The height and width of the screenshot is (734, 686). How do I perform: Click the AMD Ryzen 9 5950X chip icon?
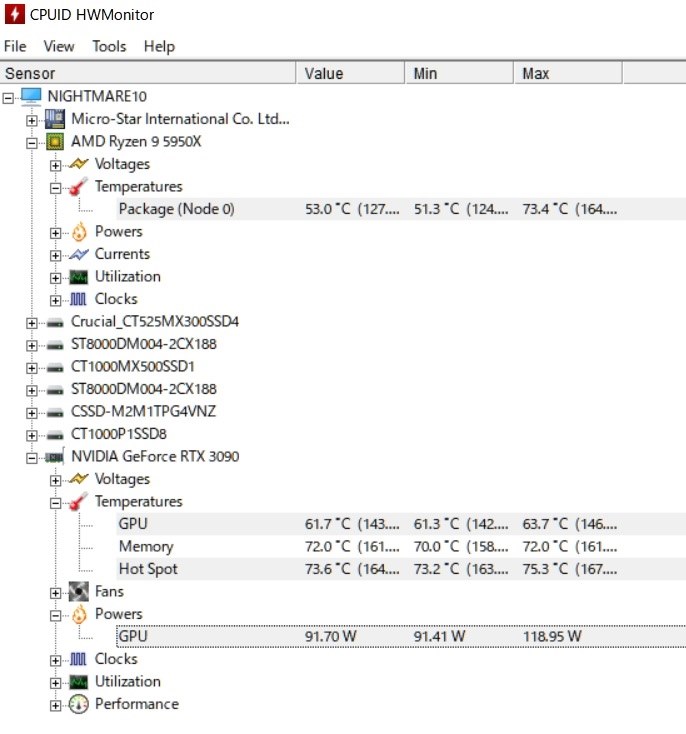[55, 141]
